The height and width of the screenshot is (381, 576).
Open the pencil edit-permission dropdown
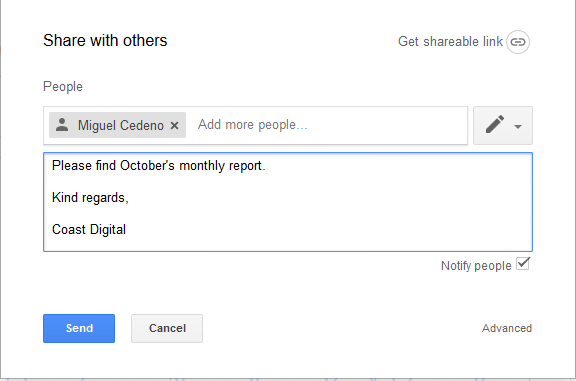[503, 125]
